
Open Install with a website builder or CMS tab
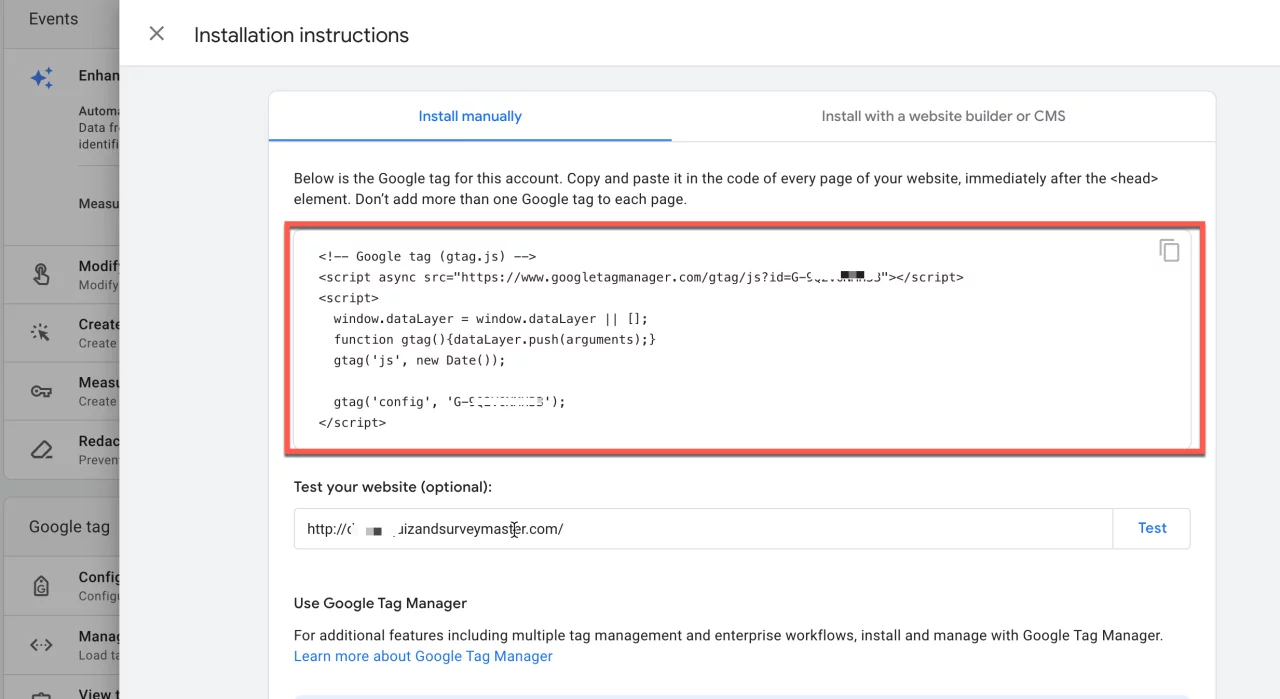943,116
